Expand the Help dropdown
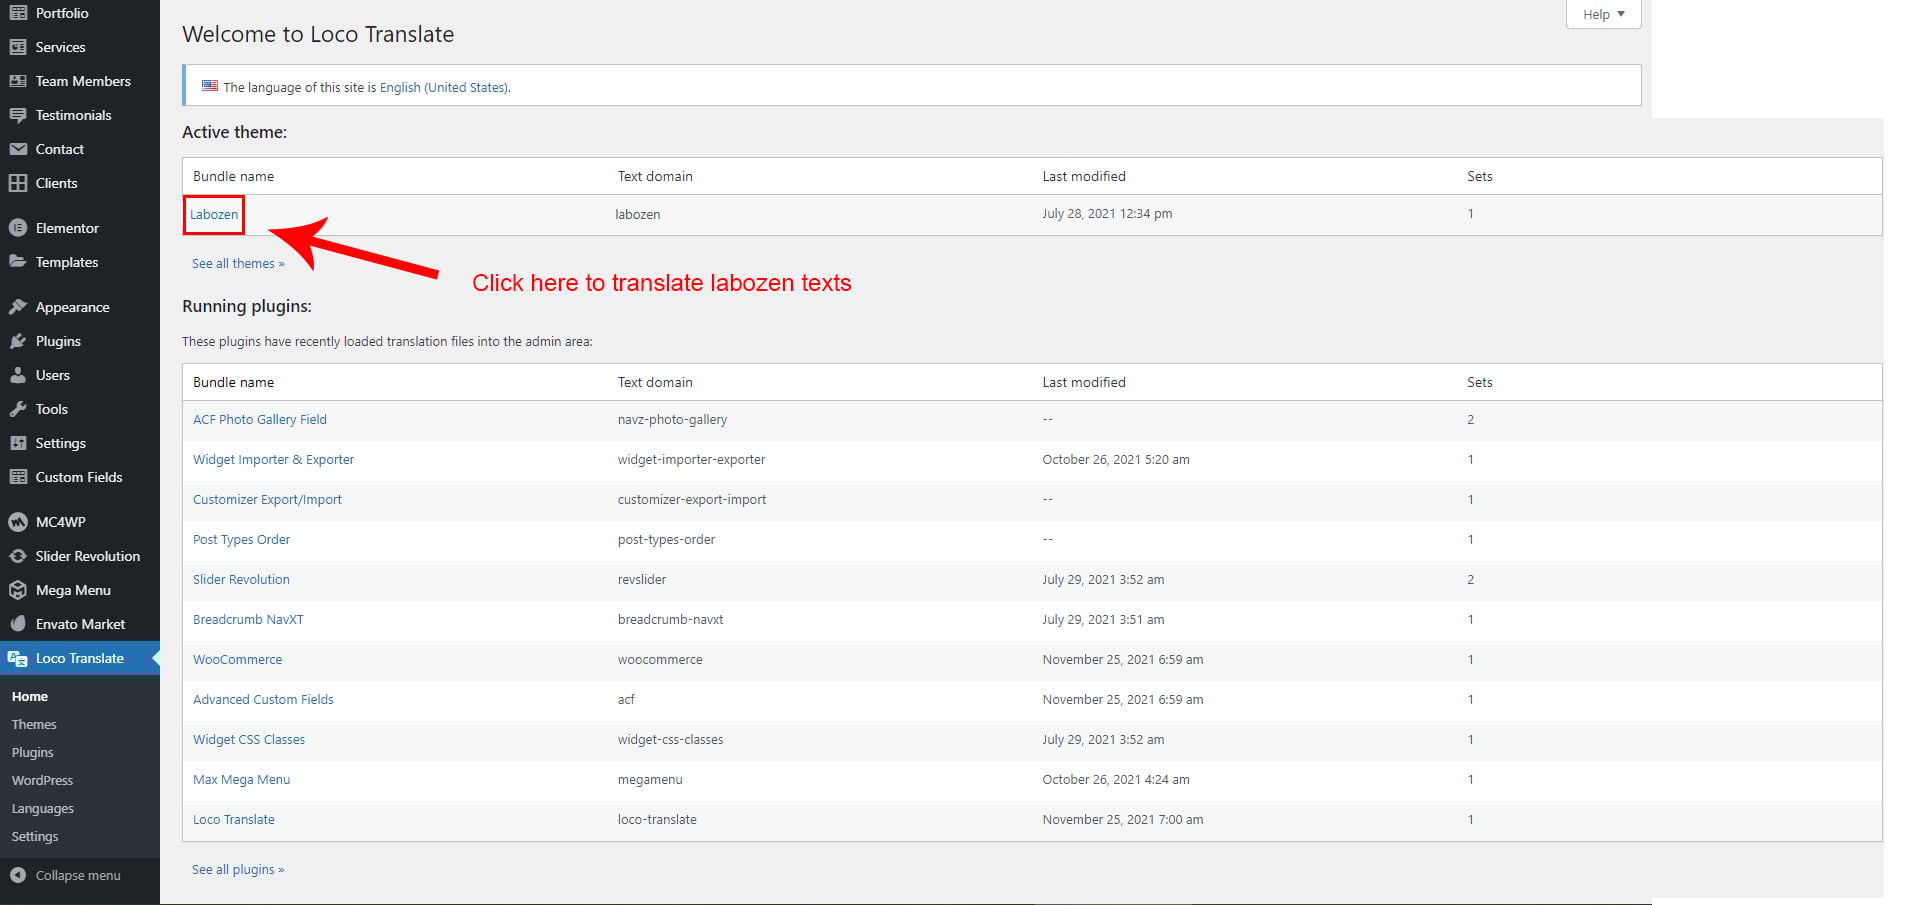The width and height of the screenshot is (1920, 905). (x=1603, y=14)
